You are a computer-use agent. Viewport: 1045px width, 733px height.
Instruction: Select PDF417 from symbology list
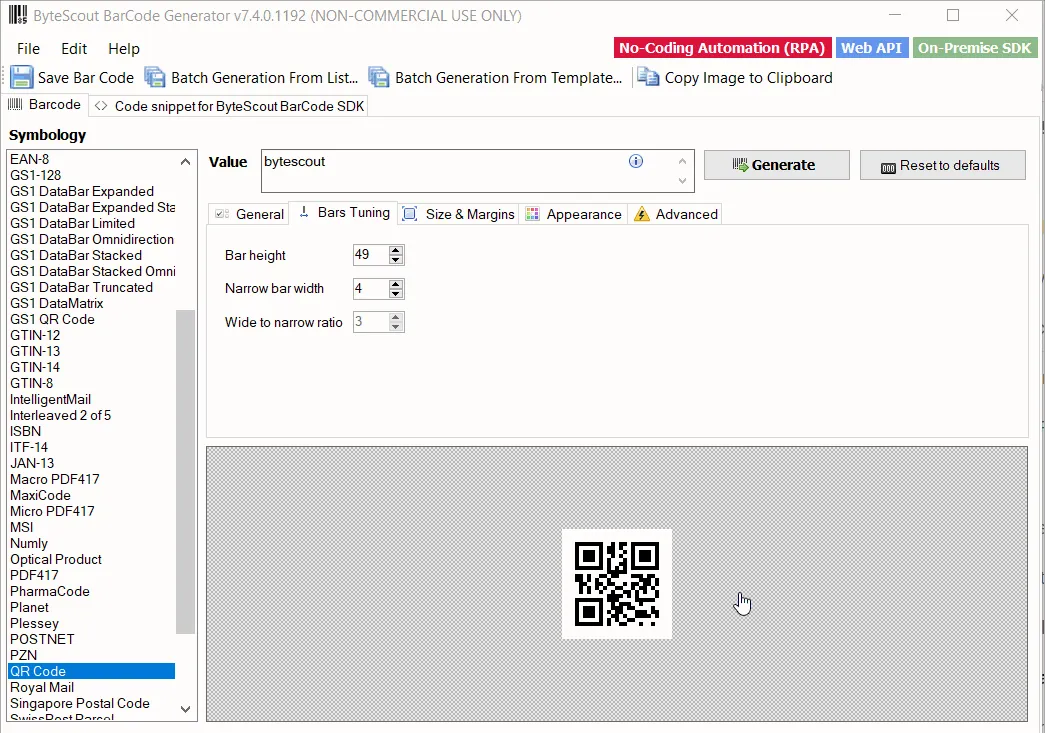[34, 575]
